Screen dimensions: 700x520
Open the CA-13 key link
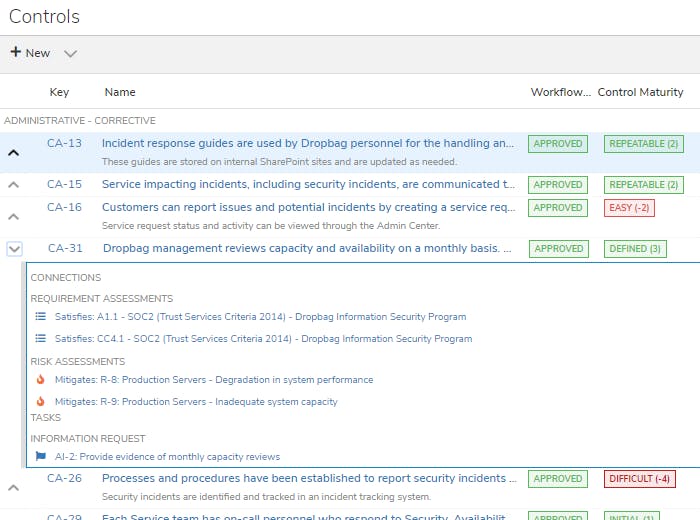pos(64,143)
